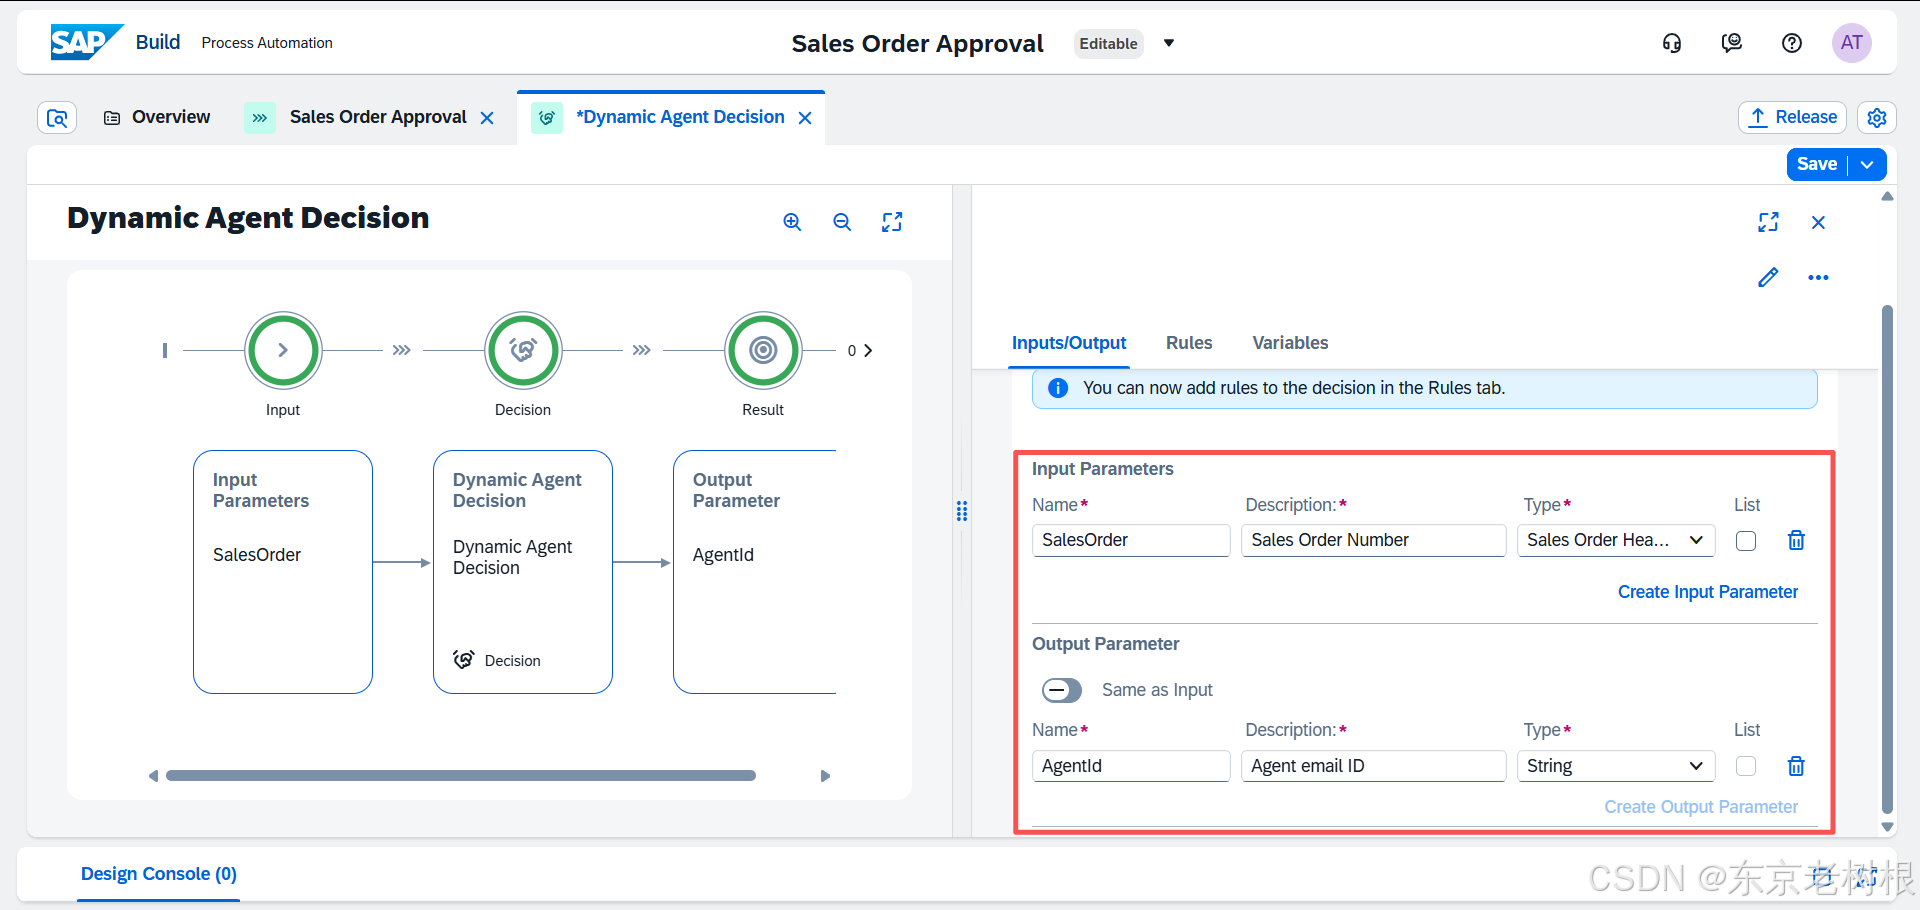Screen dimensions: 1920x910
Task: Check the List box for SalesOrder
Action: click(1746, 541)
